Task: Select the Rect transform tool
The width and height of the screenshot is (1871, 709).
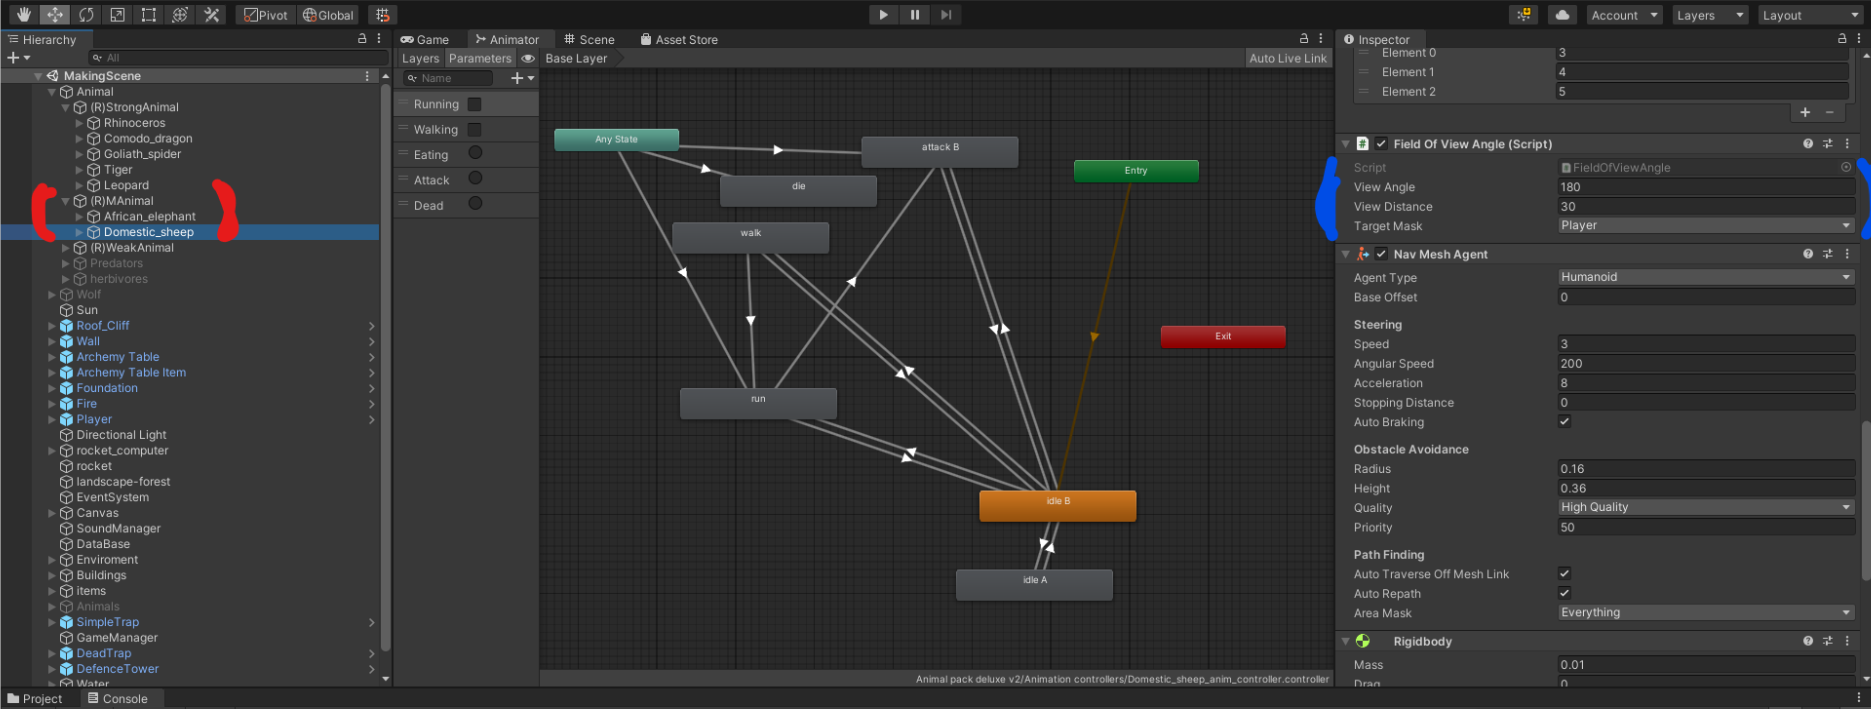Action: pos(148,15)
